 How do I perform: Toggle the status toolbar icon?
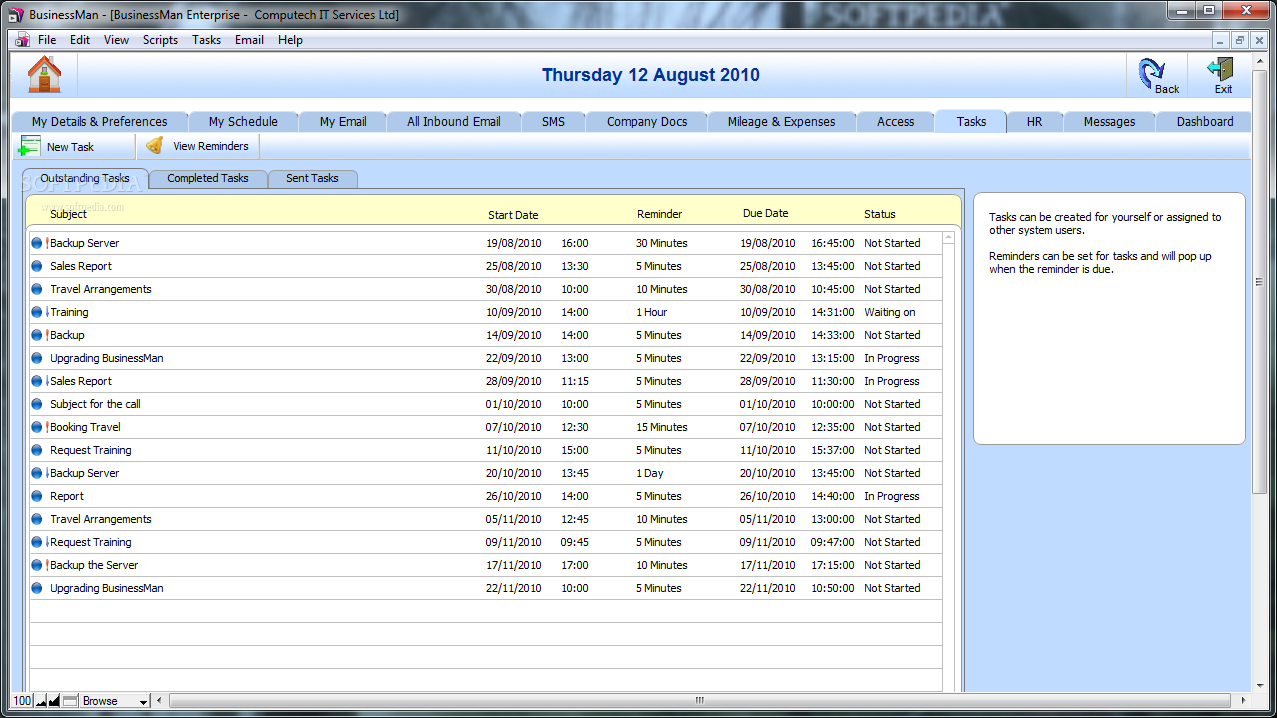tap(70, 701)
